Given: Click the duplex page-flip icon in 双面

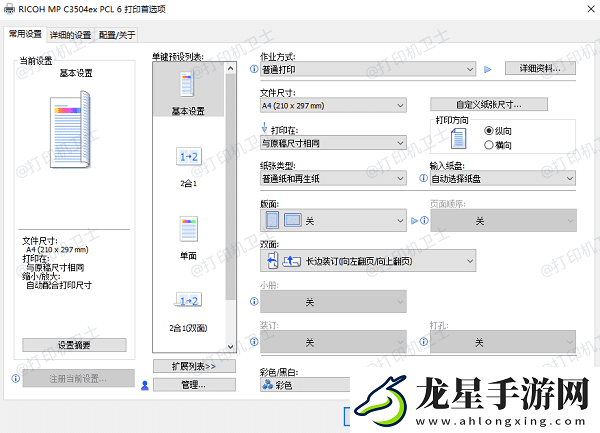Looking at the screenshot, I should [272, 261].
